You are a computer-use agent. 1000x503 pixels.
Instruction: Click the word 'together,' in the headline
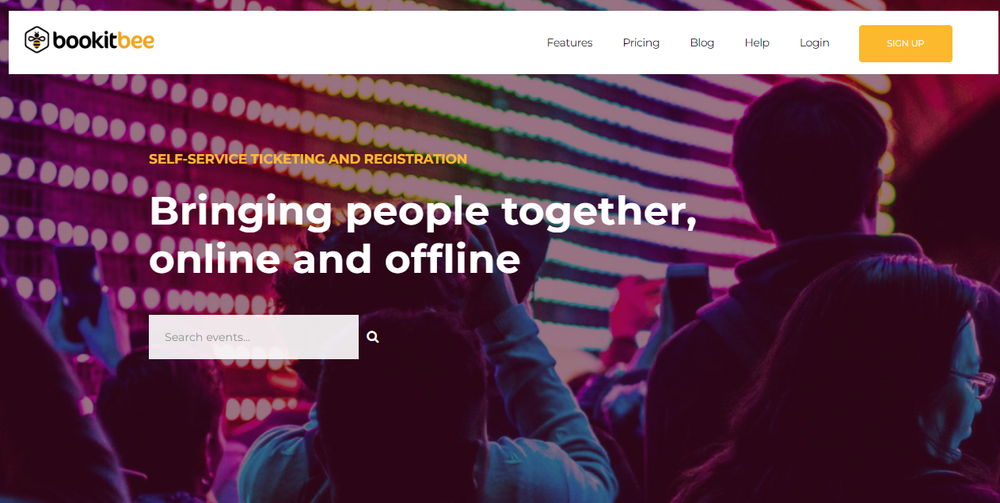point(599,212)
